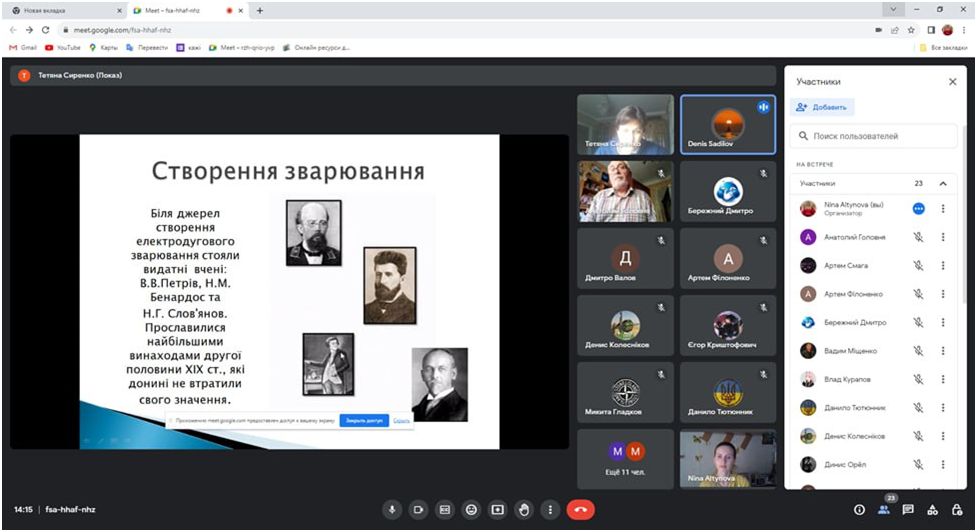The image size is (977, 532).
Task: Open options menu for Данило Тютюнник in list
Action: 943,407
